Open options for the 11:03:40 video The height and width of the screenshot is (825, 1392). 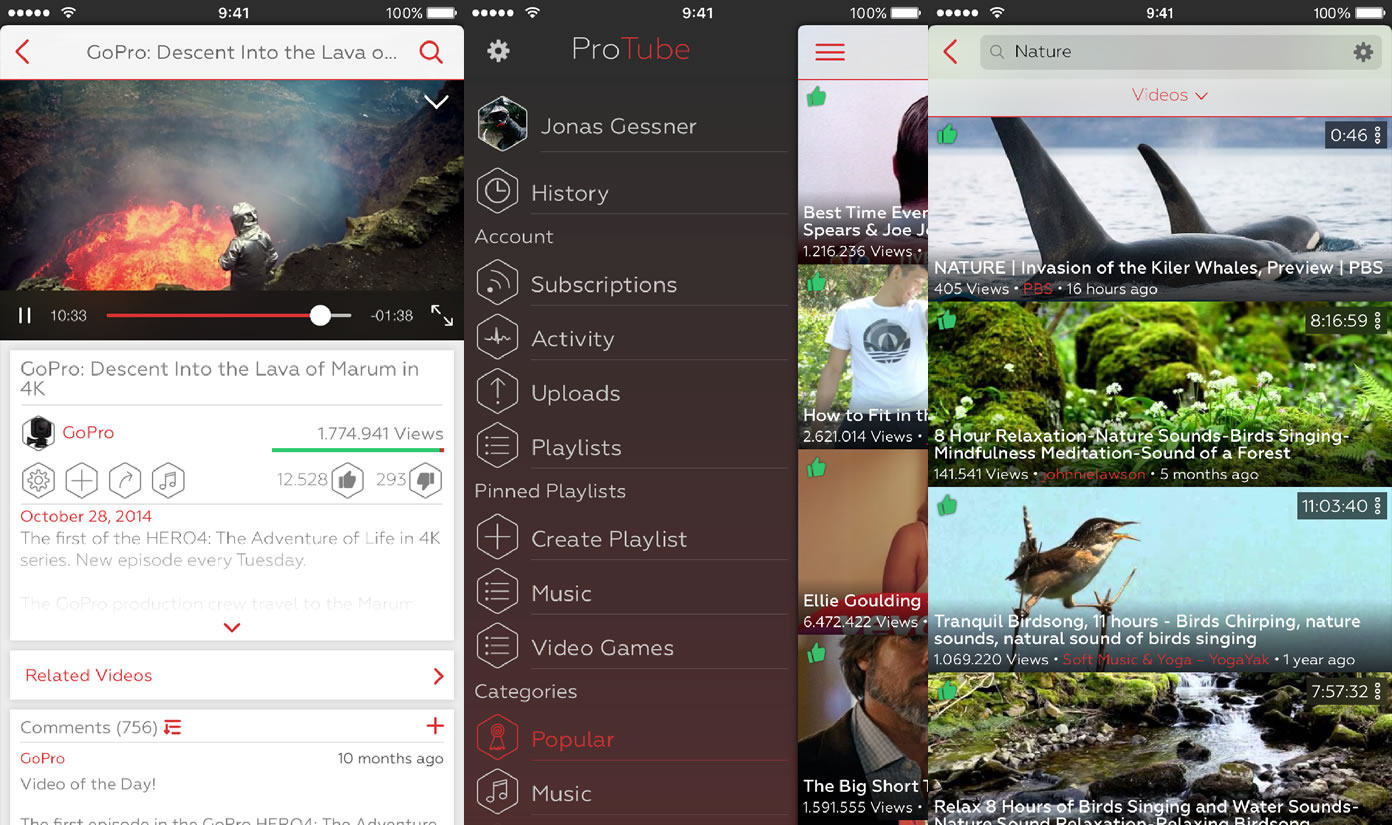pyautogui.click(x=1377, y=506)
